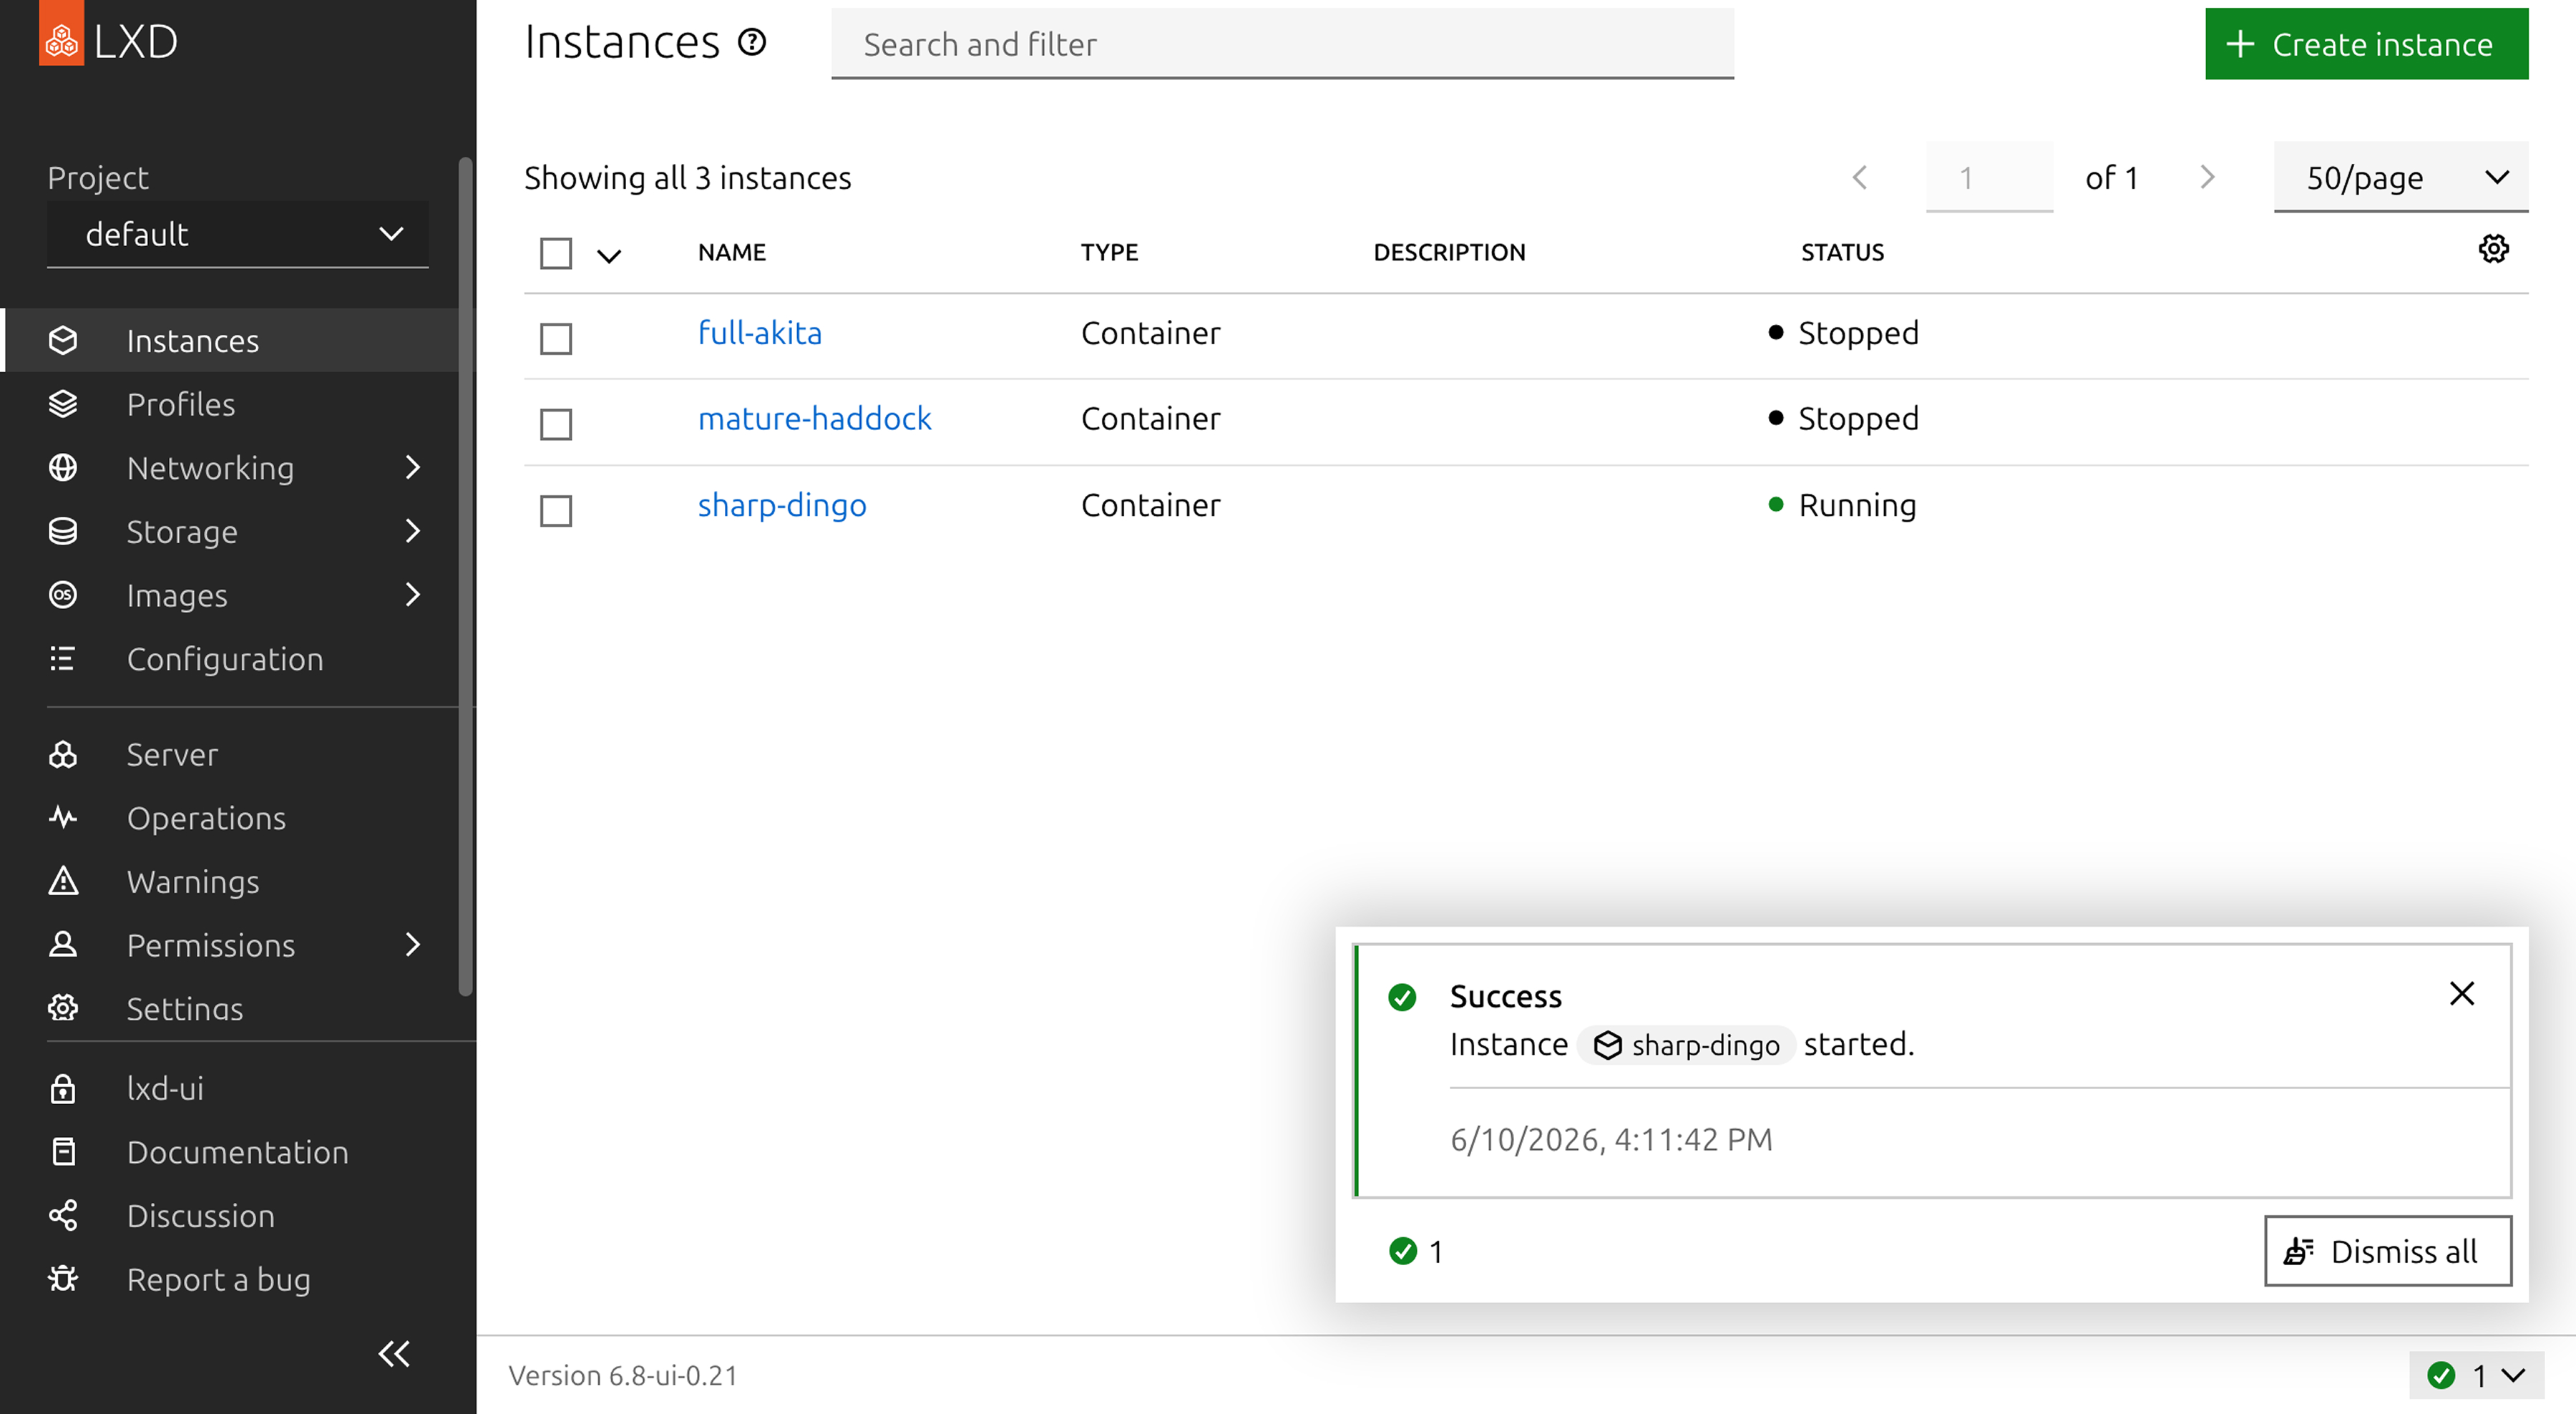Click the Networking globe icon

(63, 468)
